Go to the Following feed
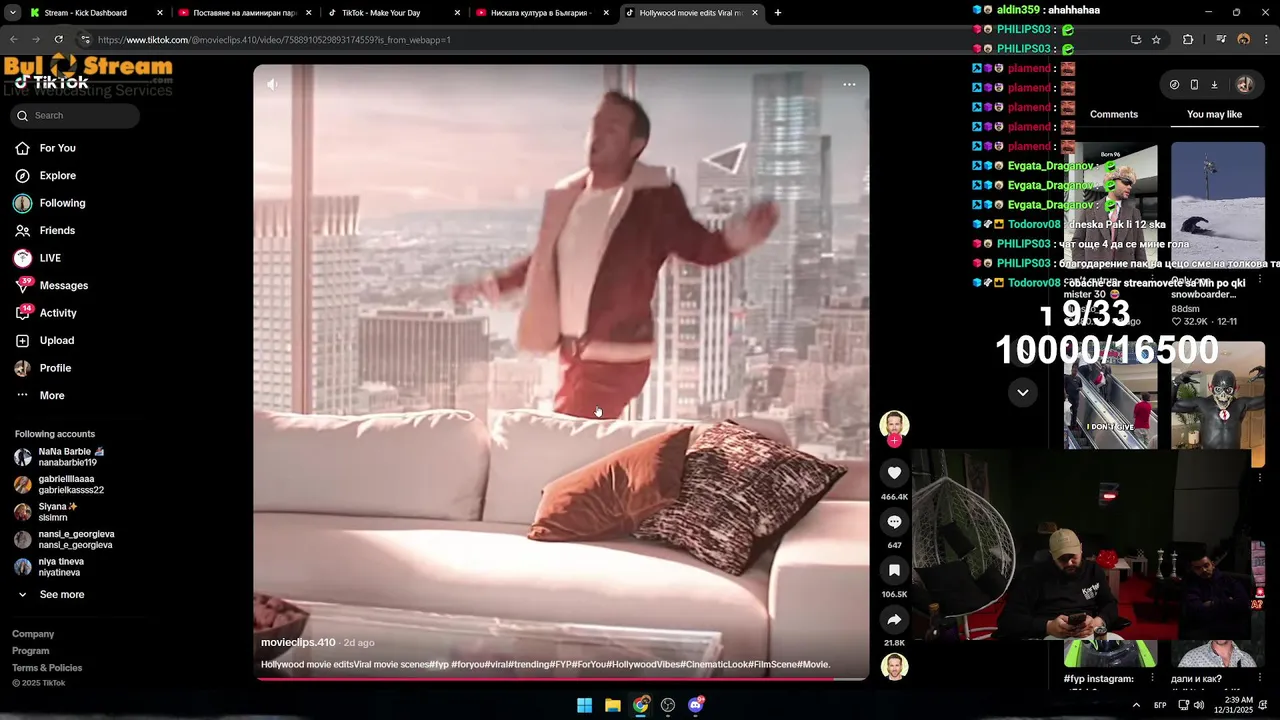The height and width of the screenshot is (720, 1280). [x=62, y=203]
